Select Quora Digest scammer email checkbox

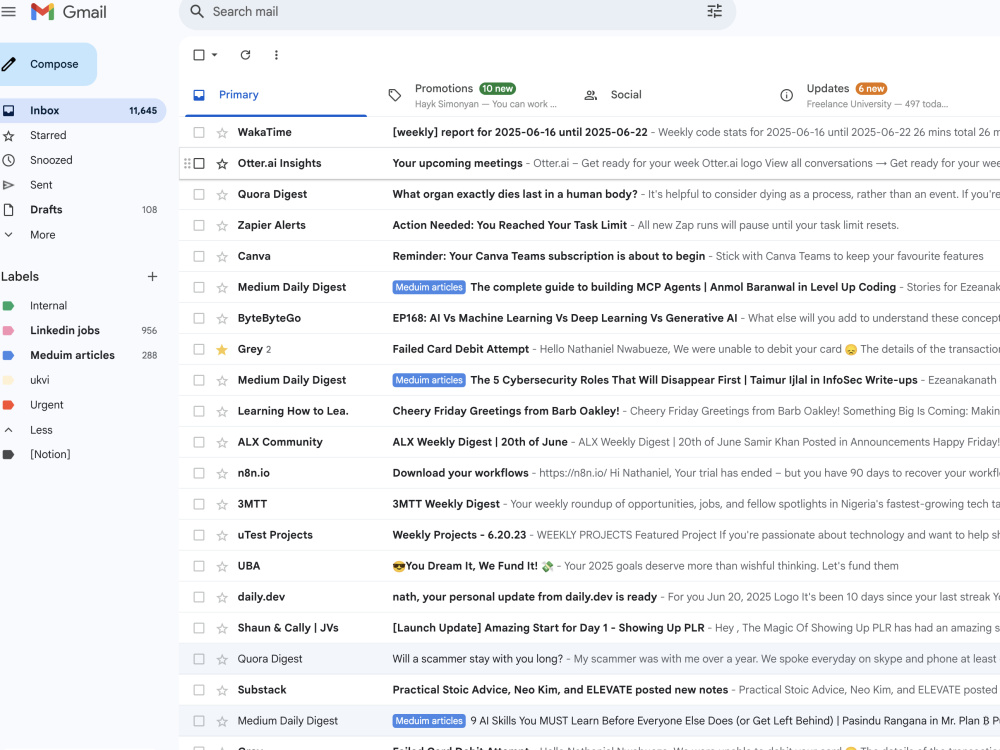[199, 659]
